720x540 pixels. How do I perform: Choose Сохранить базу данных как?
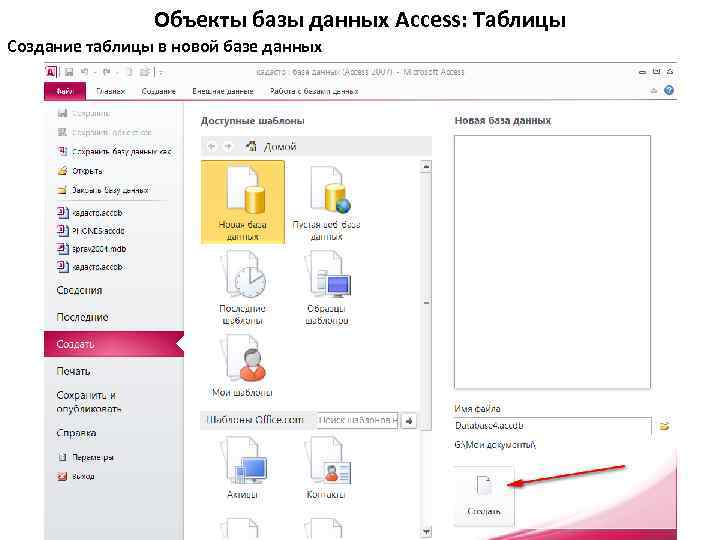point(115,151)
